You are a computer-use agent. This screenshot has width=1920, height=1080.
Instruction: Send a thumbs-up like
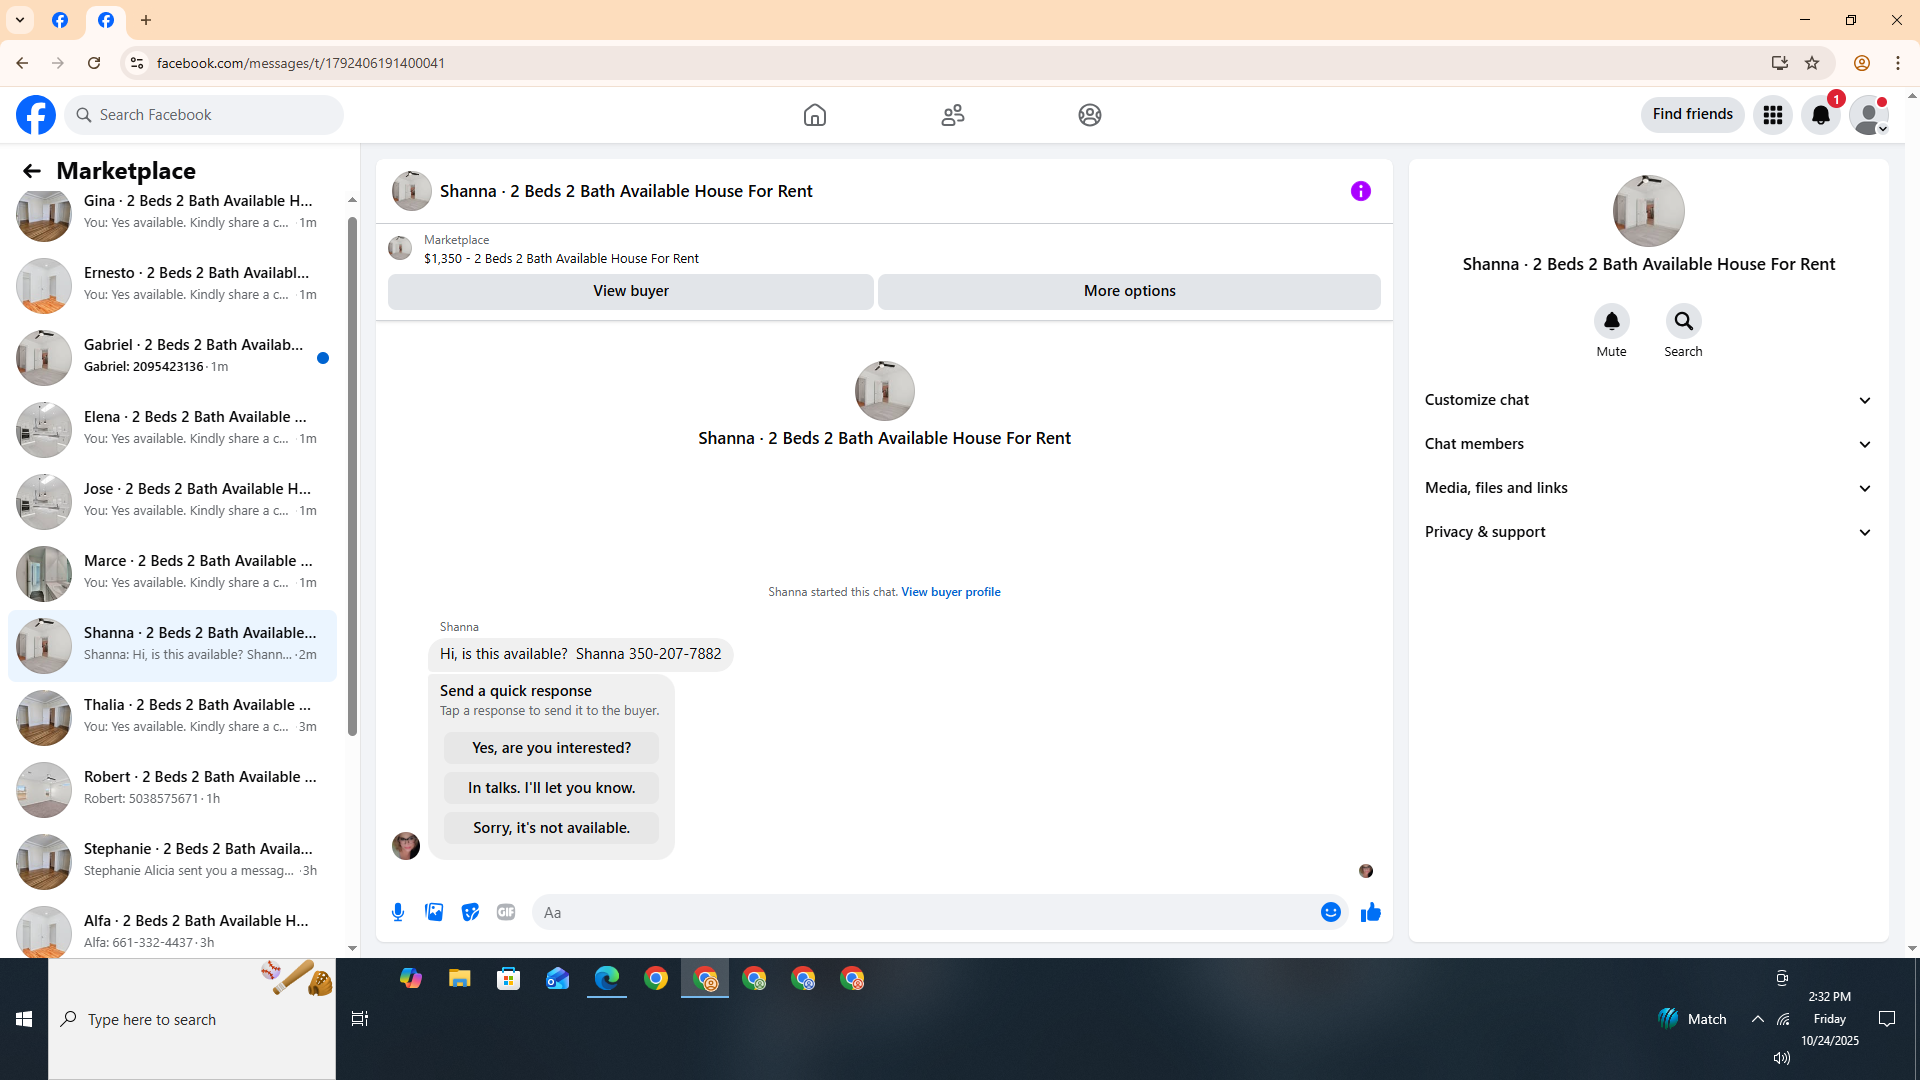point(1370,912)
